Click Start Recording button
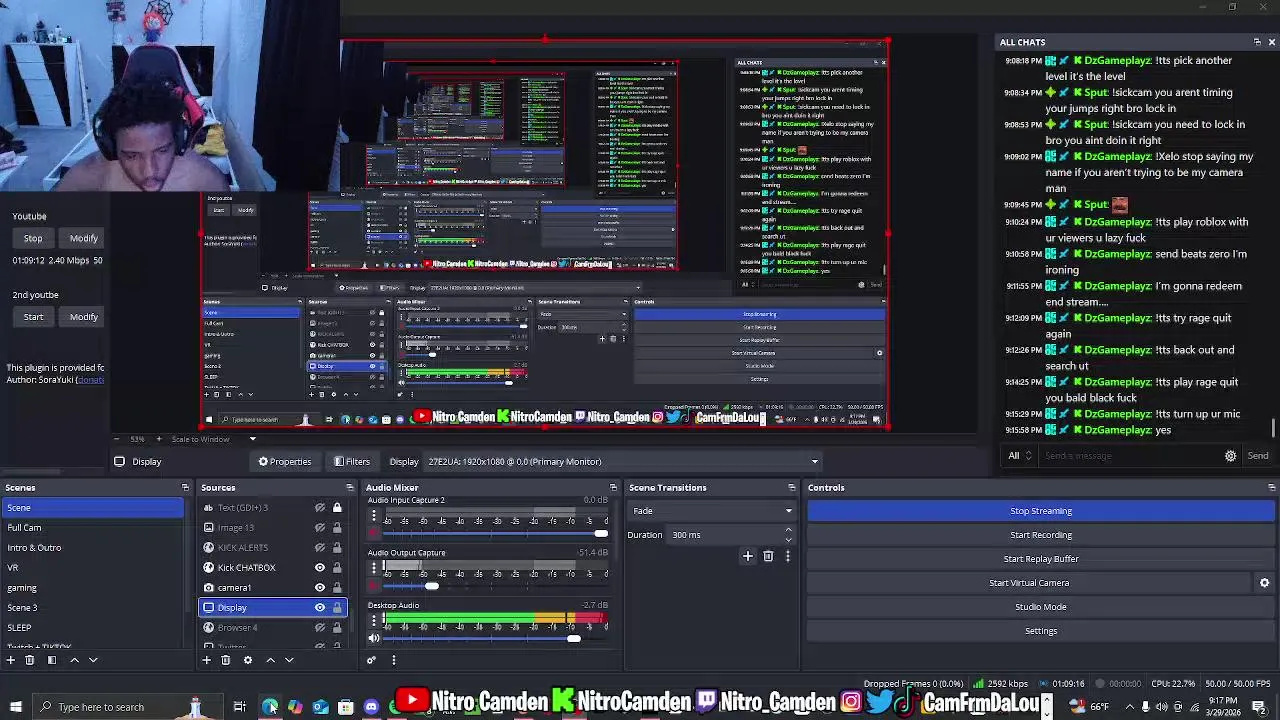1280x720 pixels. 1040,535
